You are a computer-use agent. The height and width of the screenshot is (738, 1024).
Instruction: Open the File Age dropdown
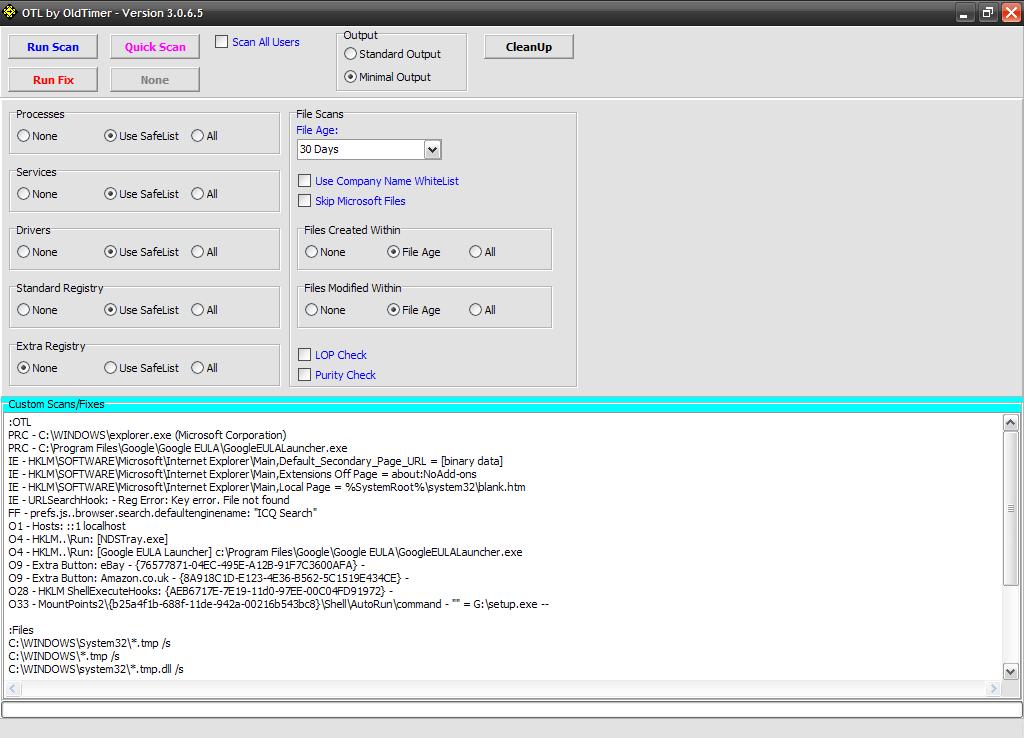pos(432,149)
